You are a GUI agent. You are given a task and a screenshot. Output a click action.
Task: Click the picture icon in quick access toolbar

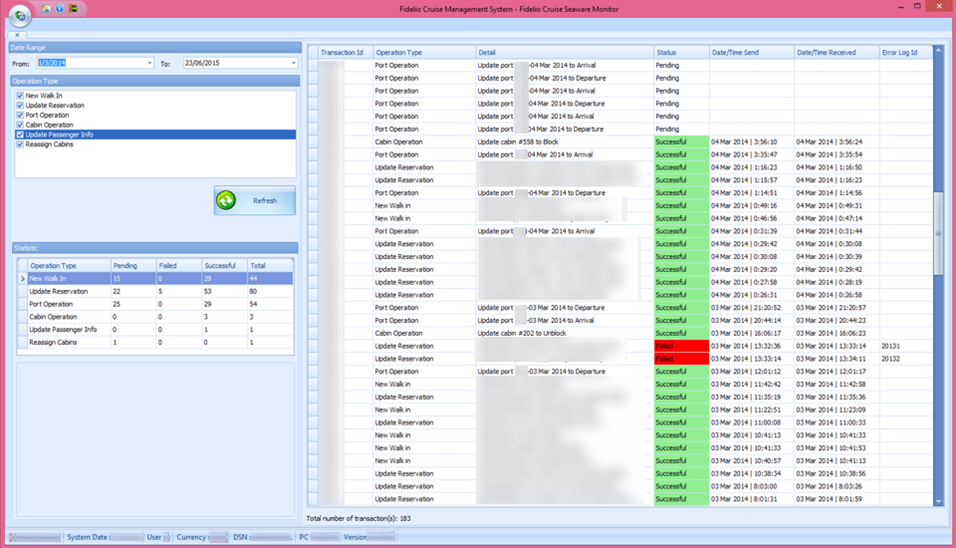[46, 9]
